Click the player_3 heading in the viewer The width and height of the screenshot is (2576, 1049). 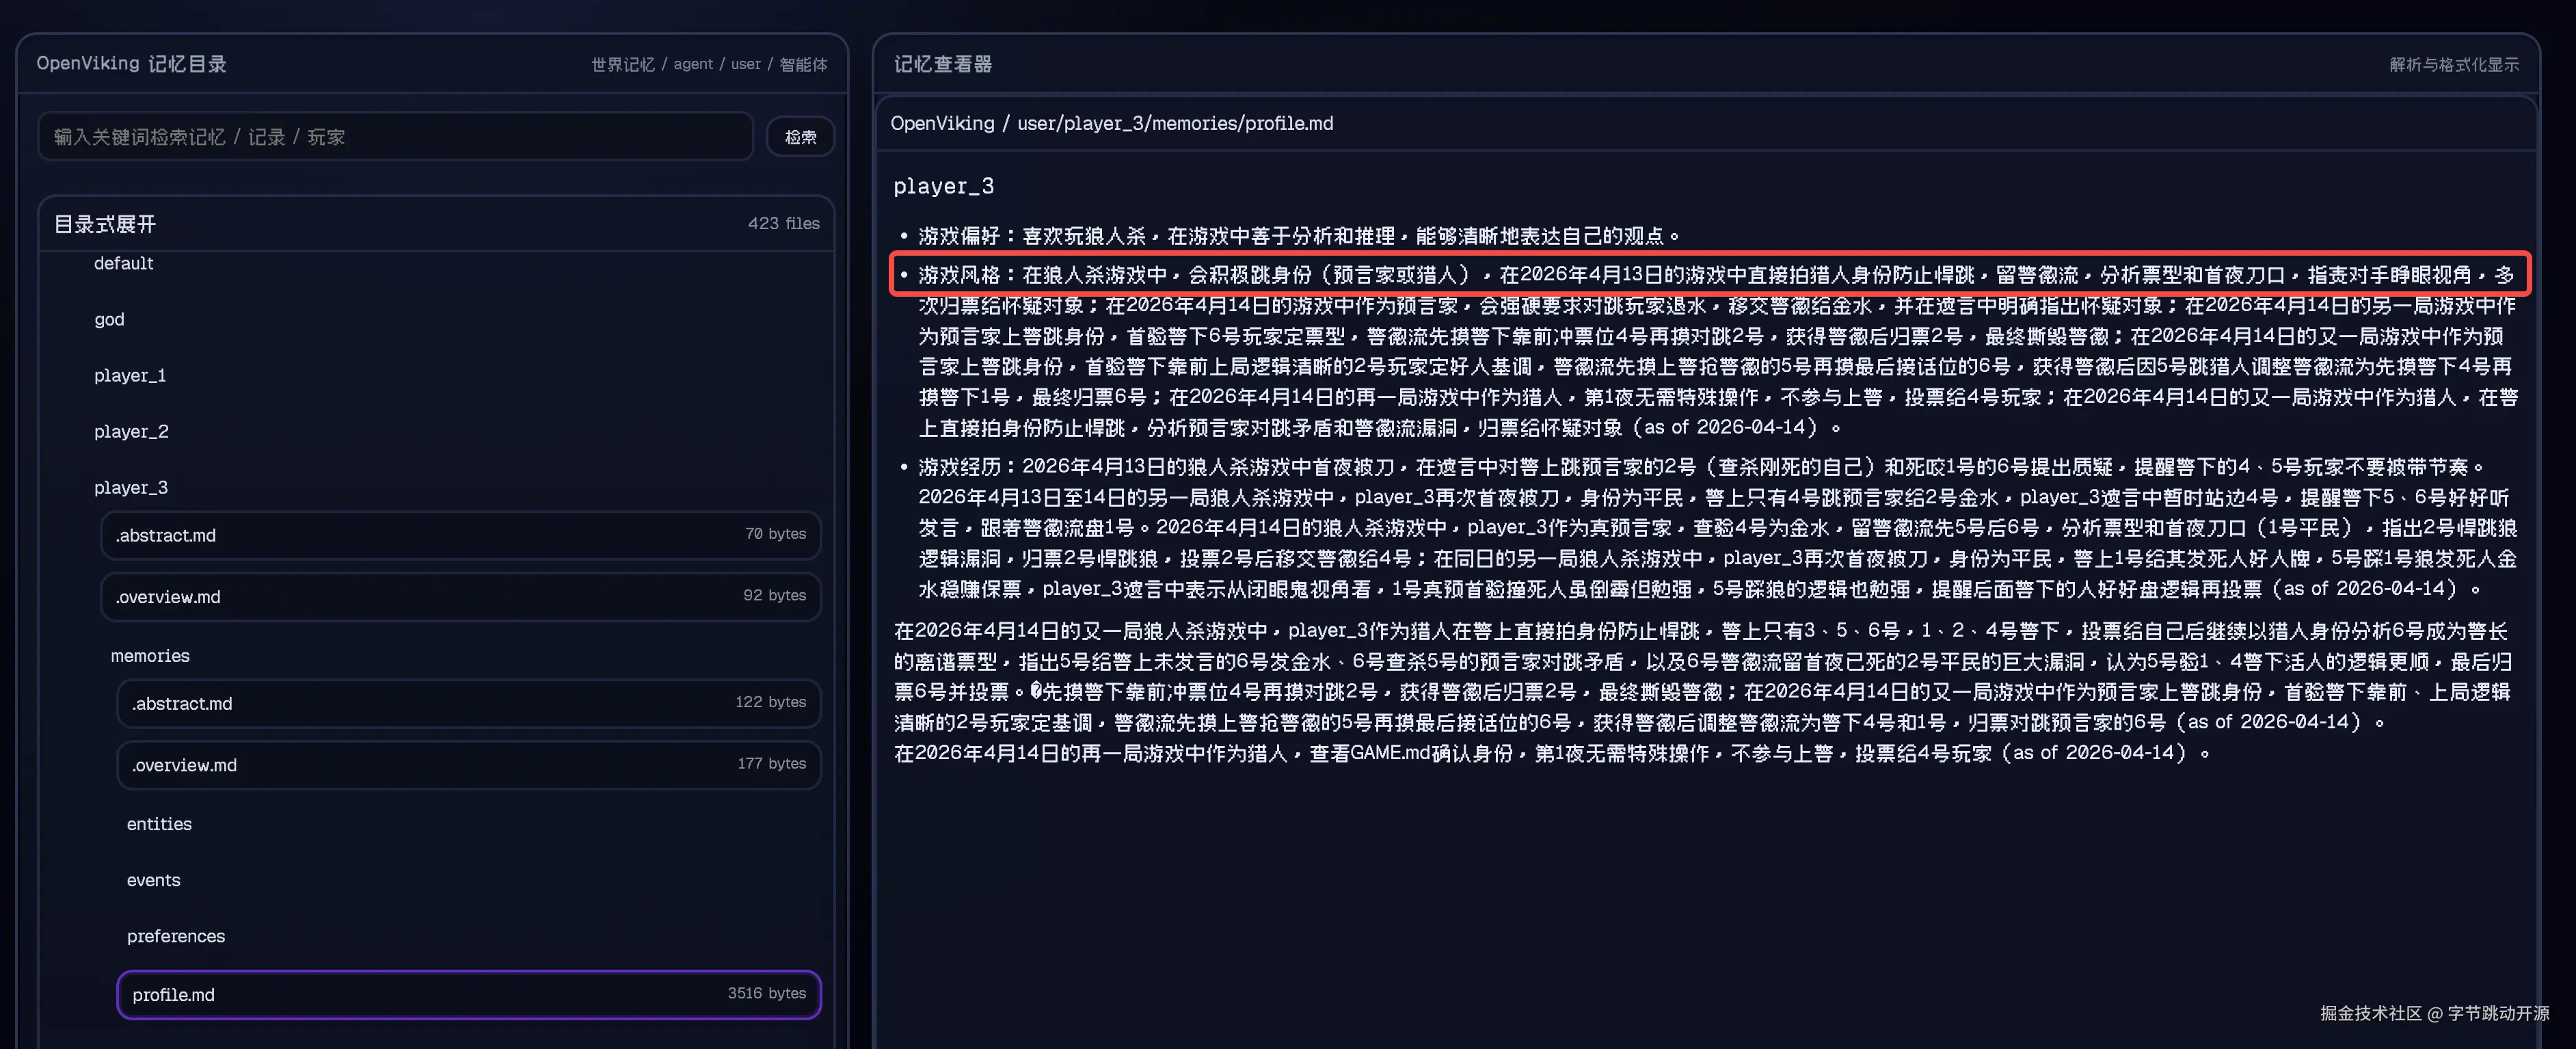point(943,186)
